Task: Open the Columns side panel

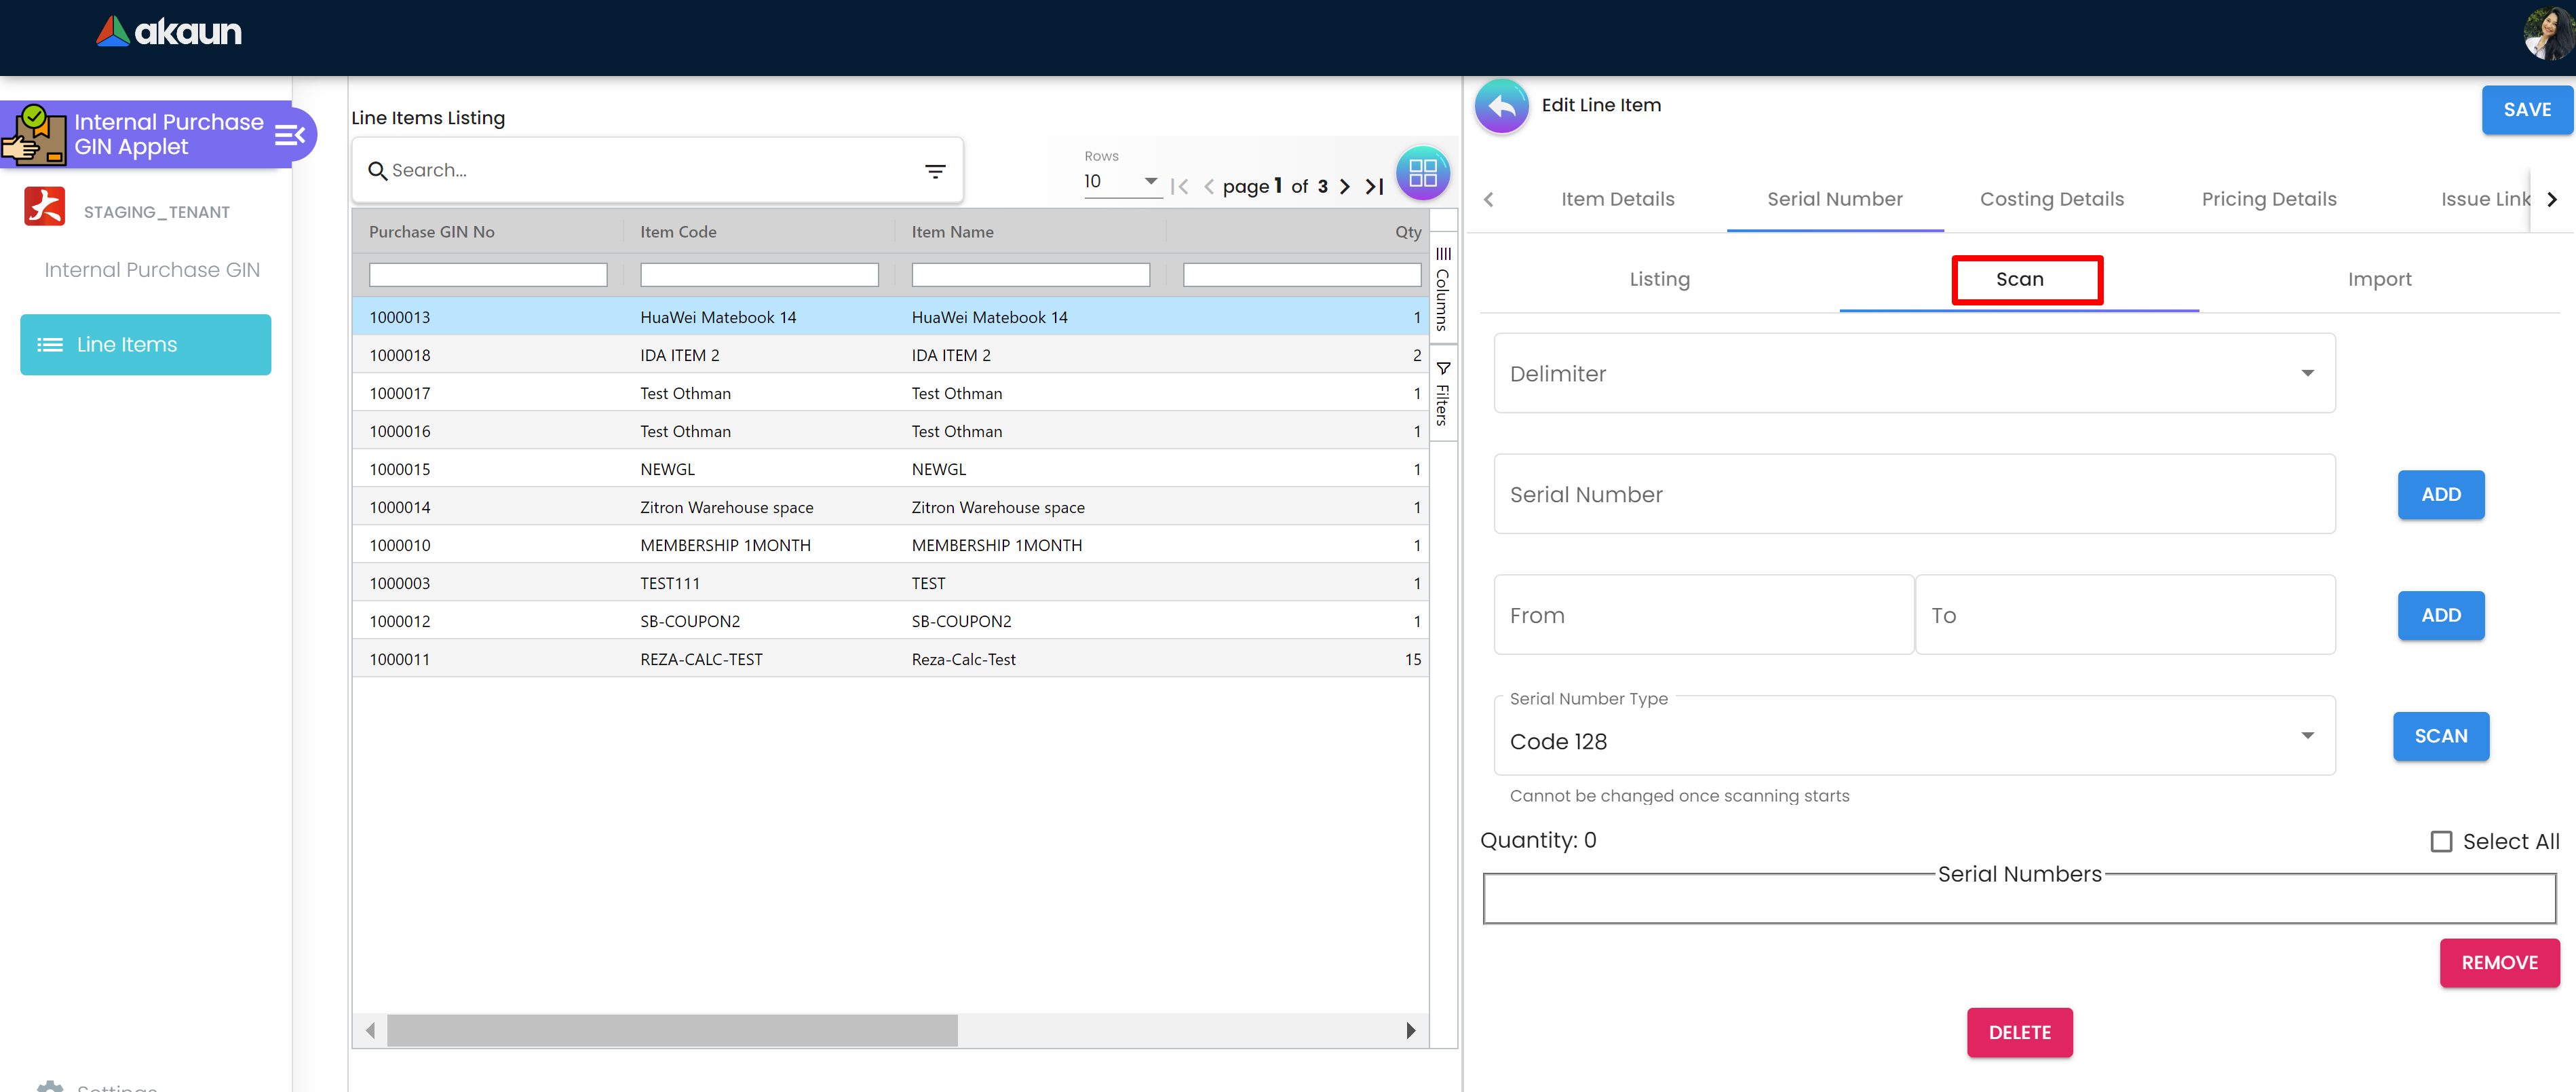Action: [1442, 289]
